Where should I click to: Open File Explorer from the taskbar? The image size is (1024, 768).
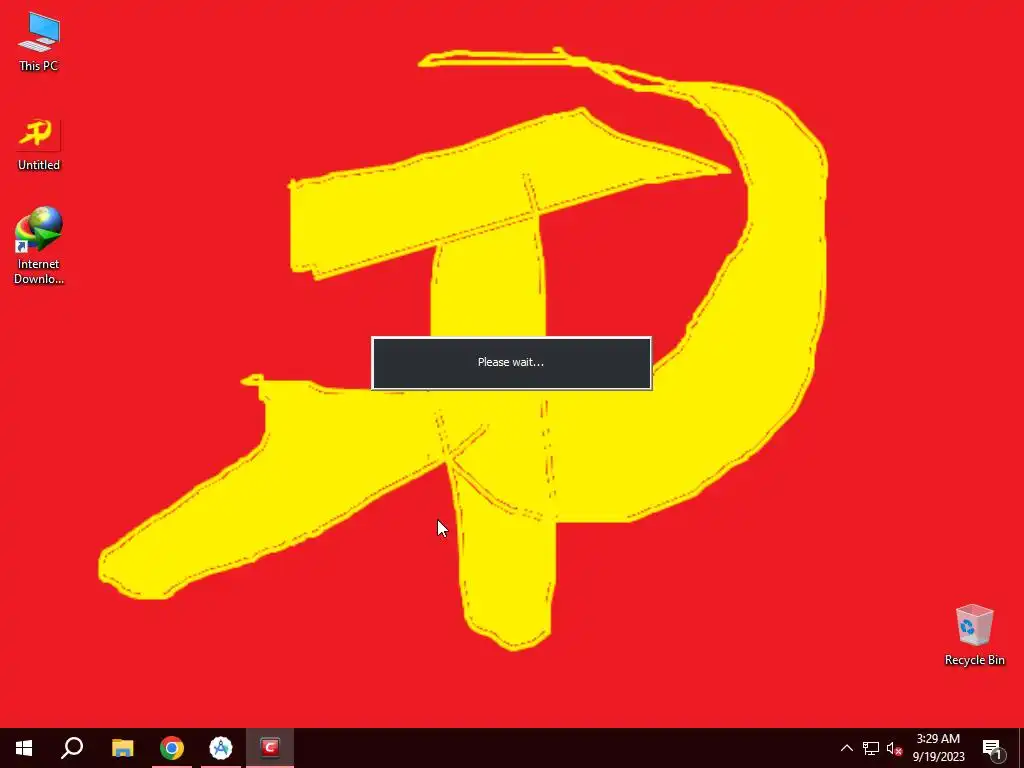point(122,748)
